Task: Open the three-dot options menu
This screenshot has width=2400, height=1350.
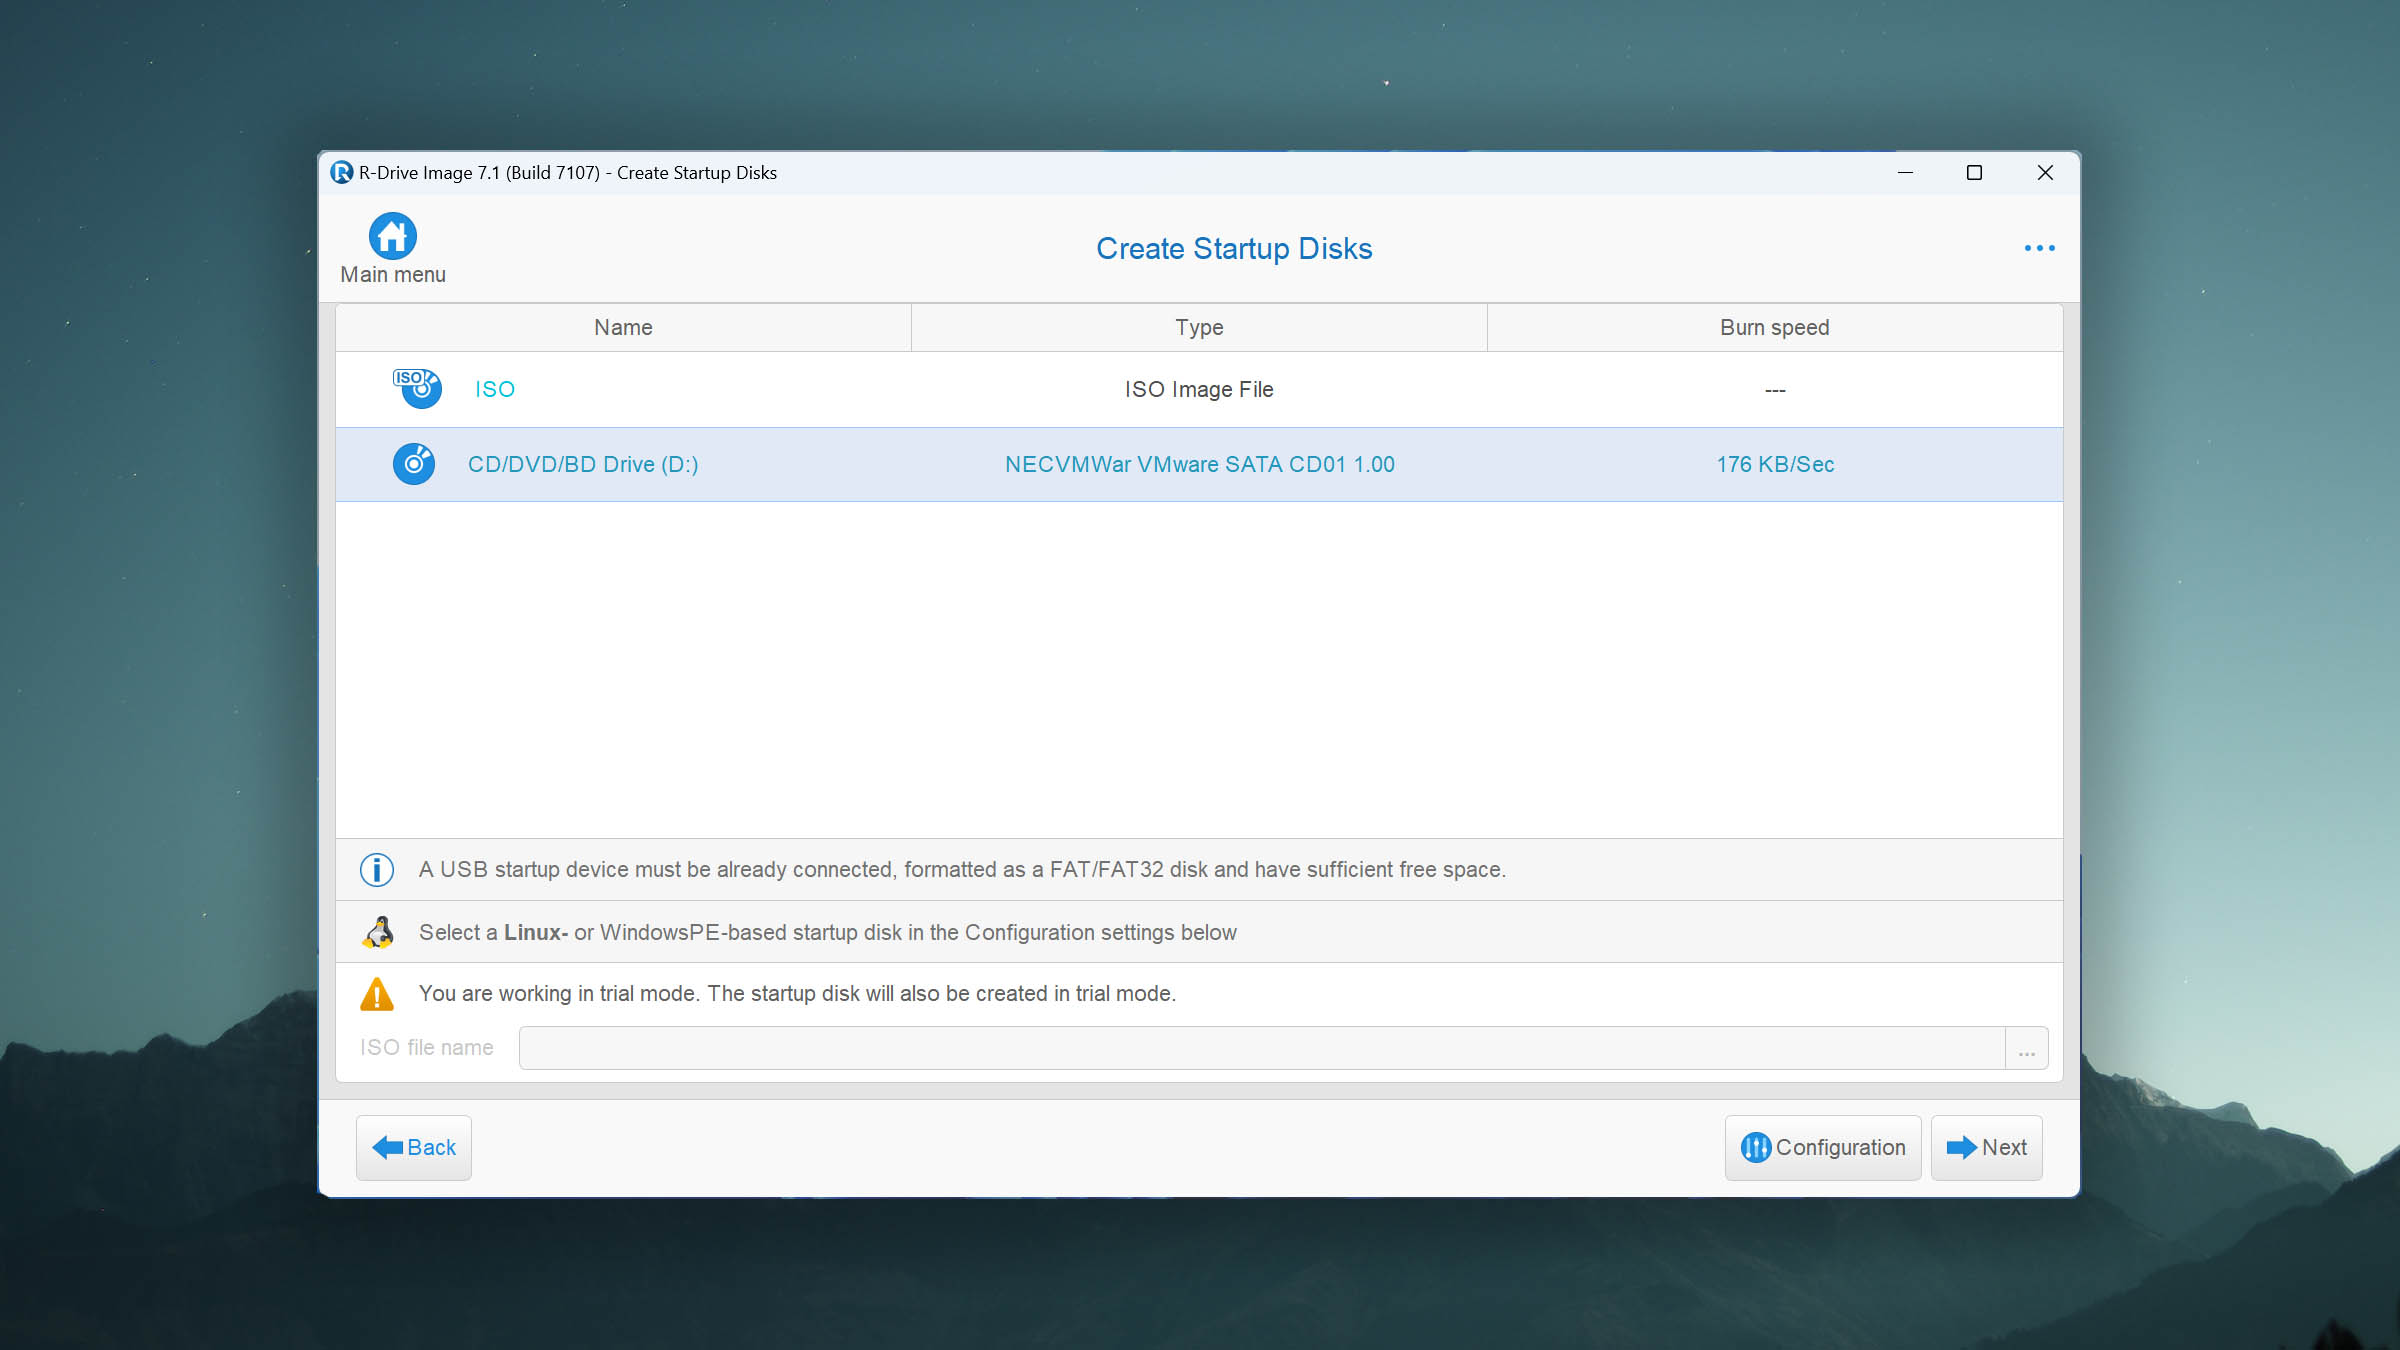Action: (x=2039, y=248)
